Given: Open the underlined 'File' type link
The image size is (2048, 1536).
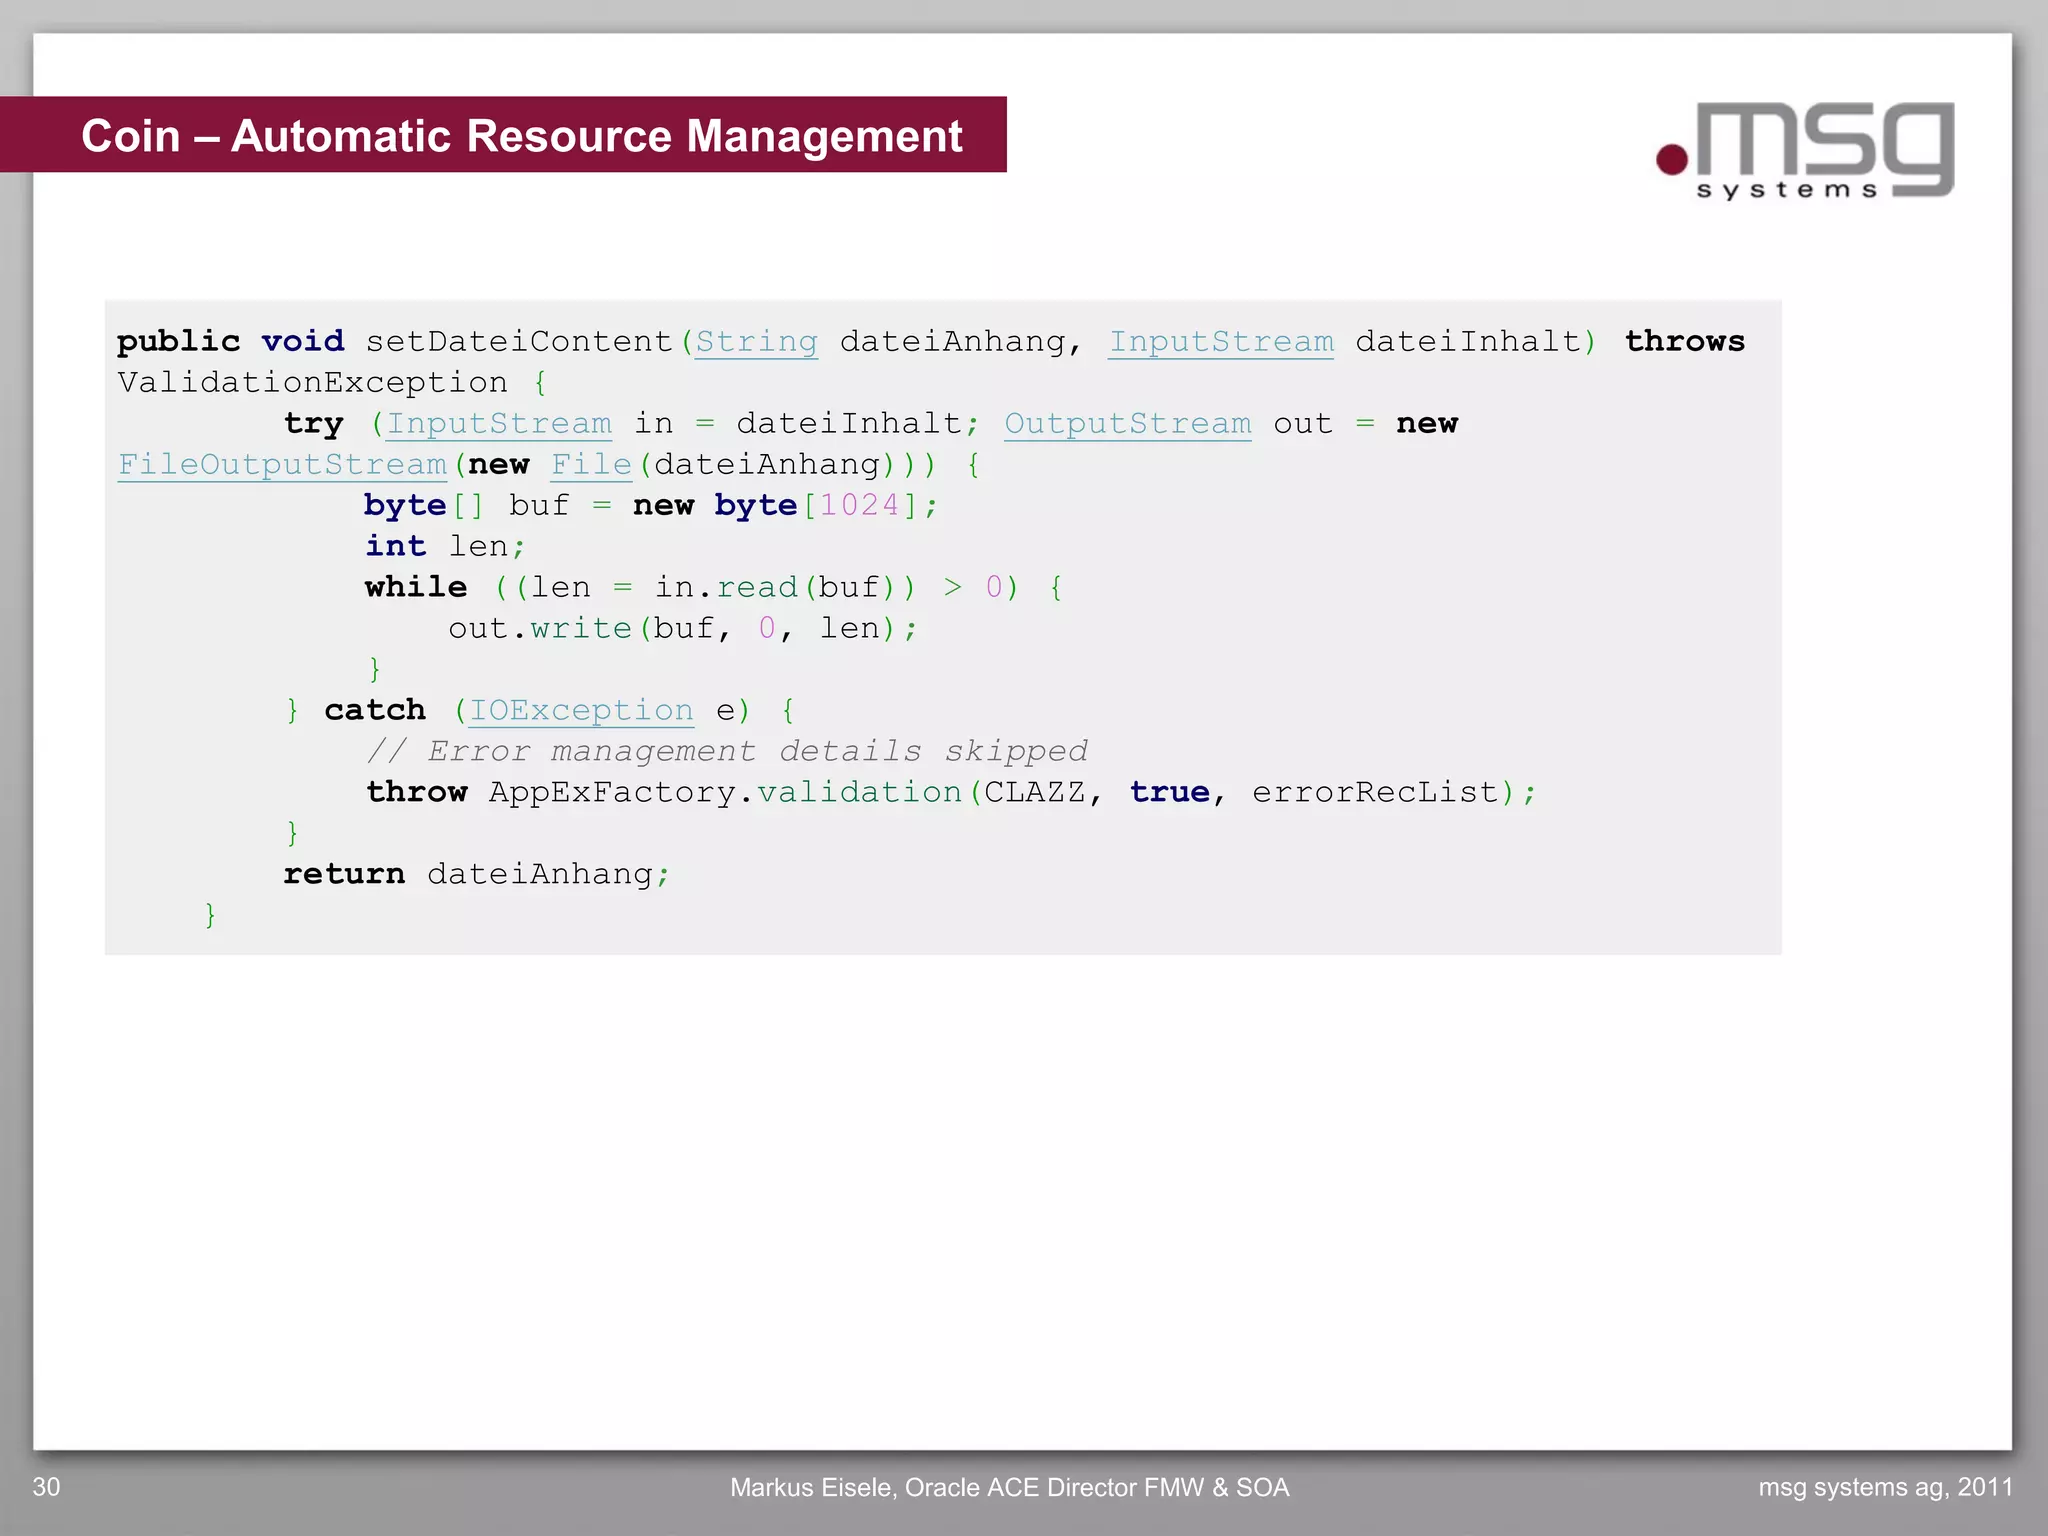Looking at the screenshot, I should click(x=591, y=465).
